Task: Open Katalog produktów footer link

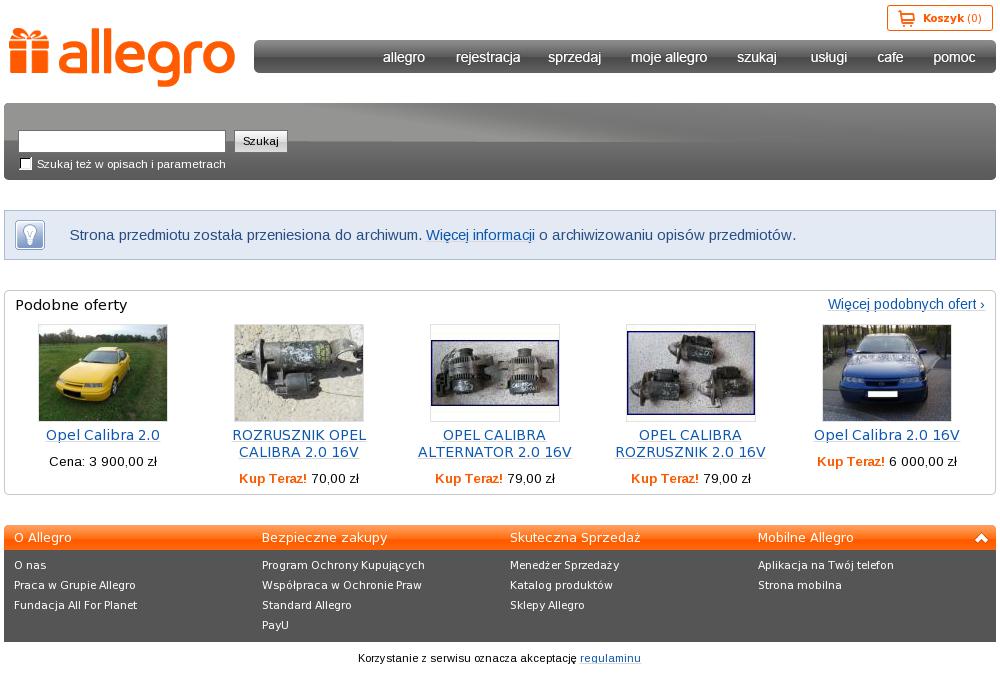Action: [x=561, y=585]
